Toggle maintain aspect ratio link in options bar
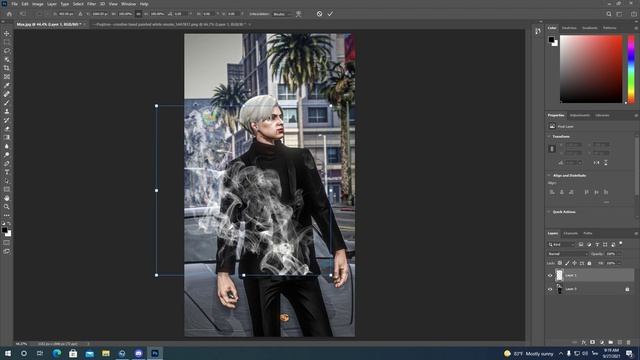Viewport: 640px width, 360px height. coord(138,14)
